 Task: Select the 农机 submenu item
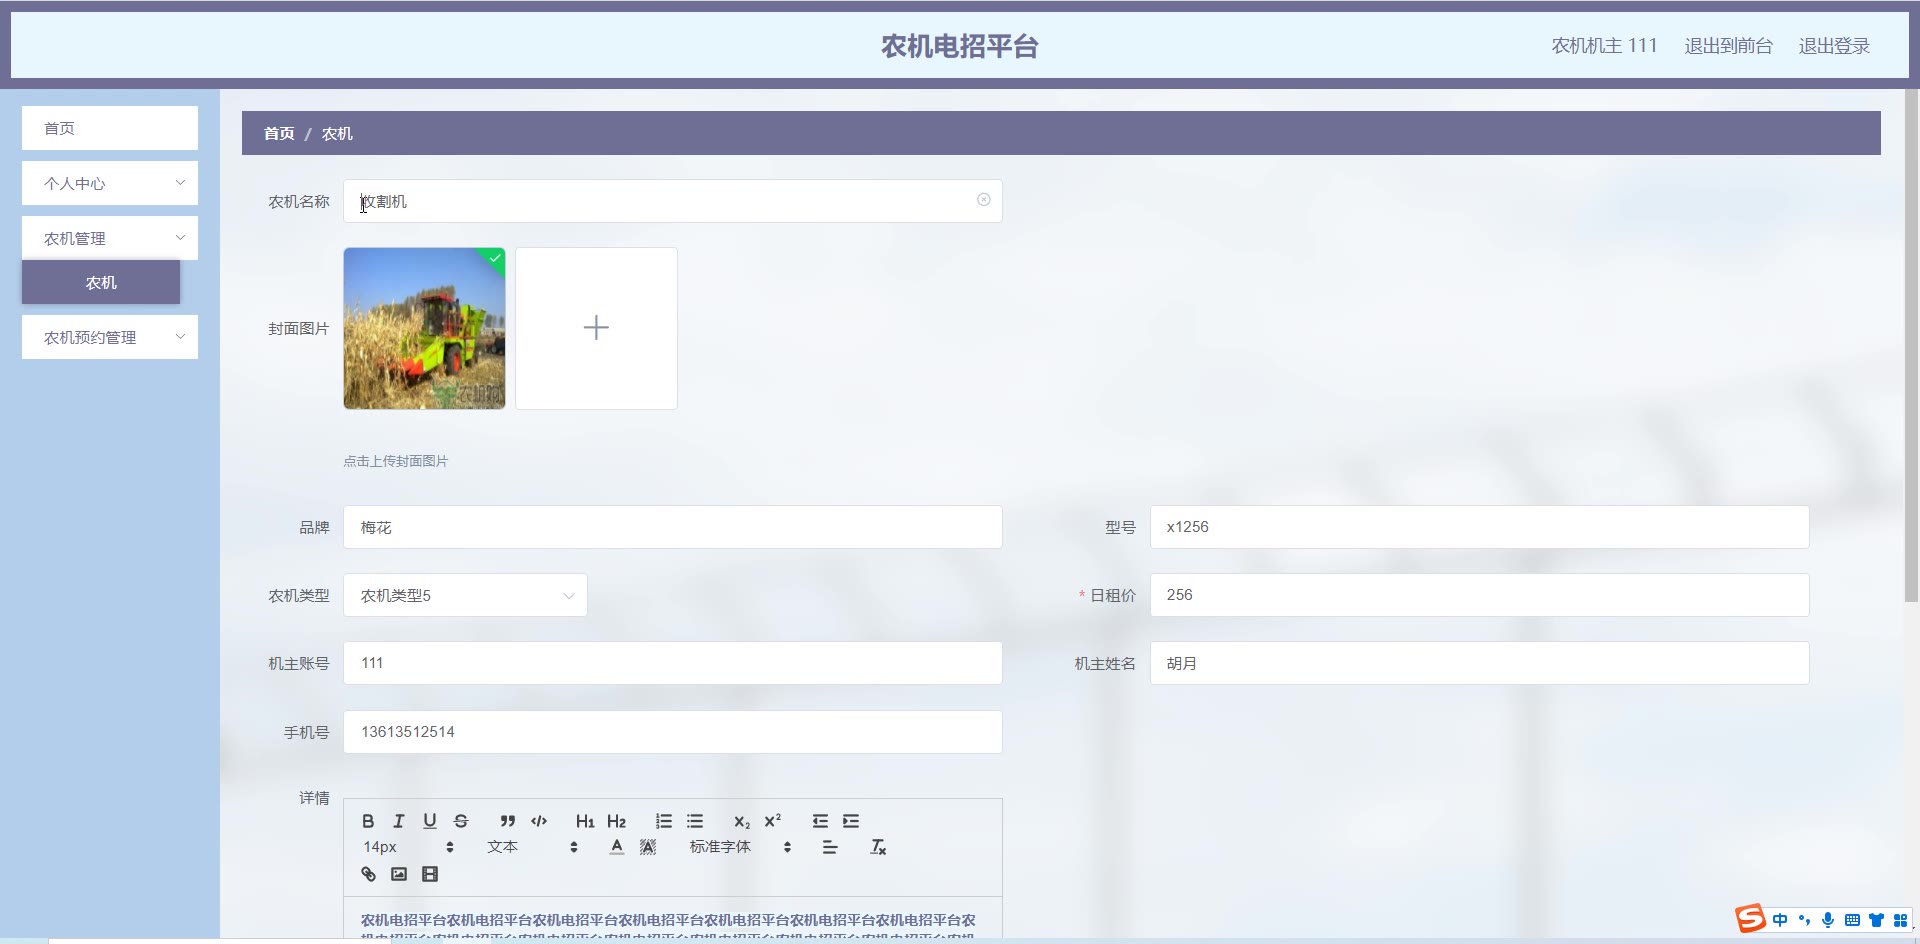click(101, 282)
